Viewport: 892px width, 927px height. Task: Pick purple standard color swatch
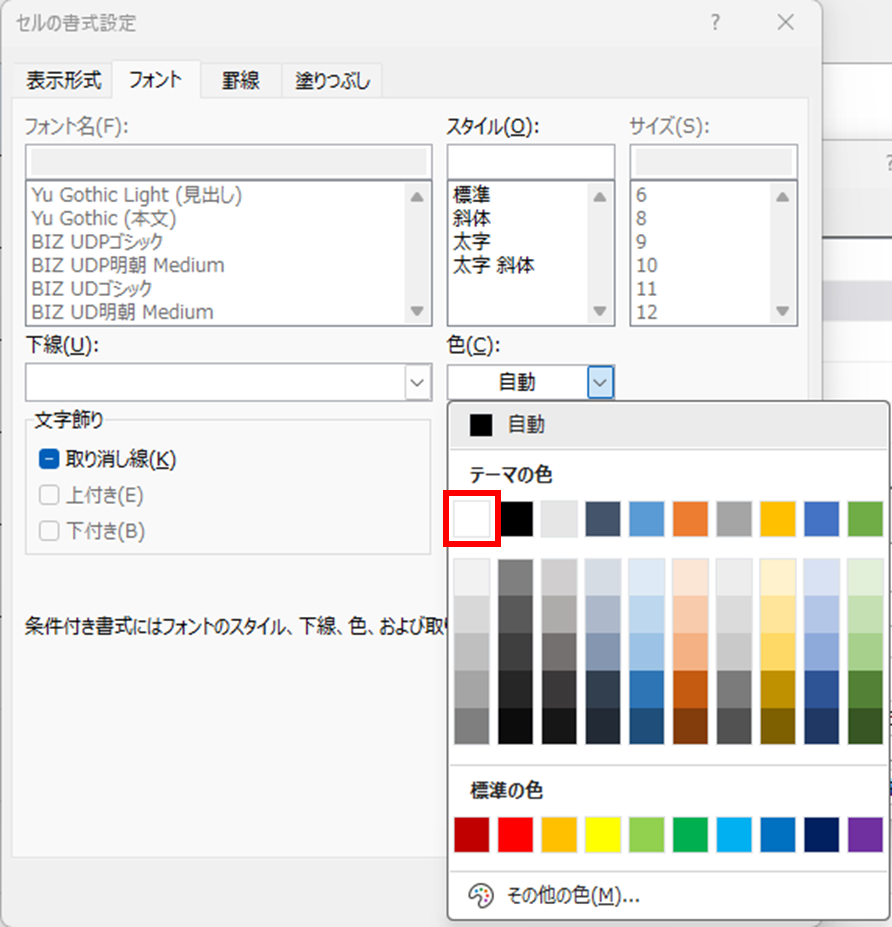click(x=865, y=834)
